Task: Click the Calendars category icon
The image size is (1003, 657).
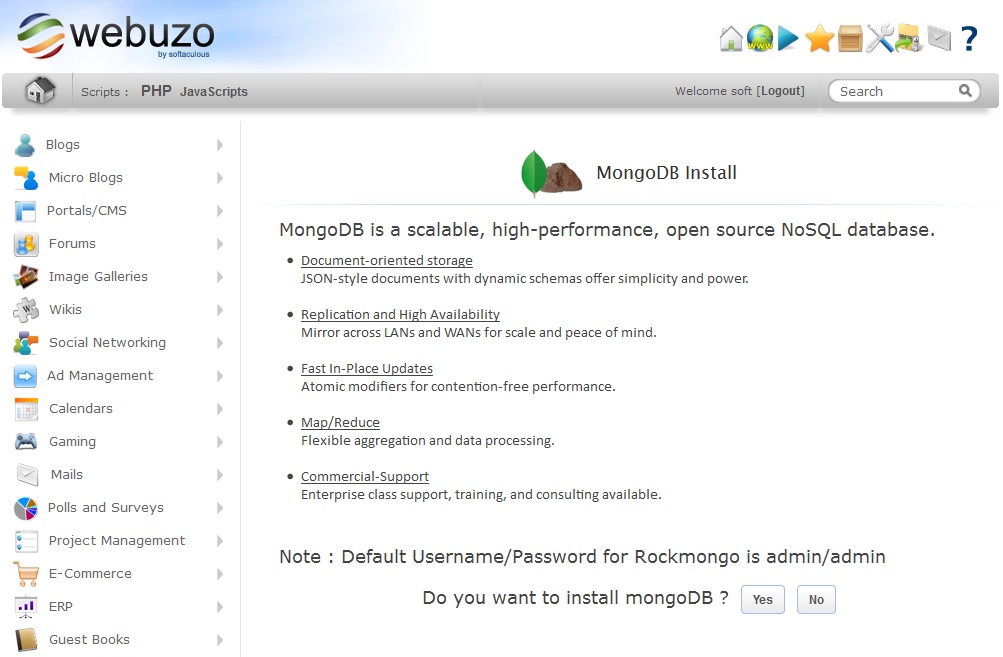Action: tap(26, 409)
